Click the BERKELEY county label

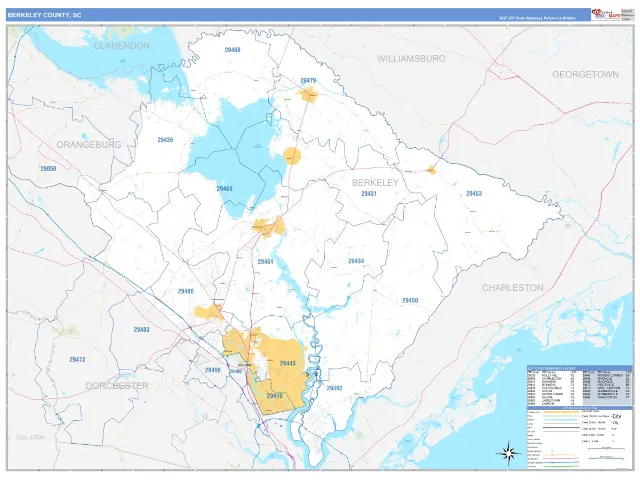click(375, 182)
